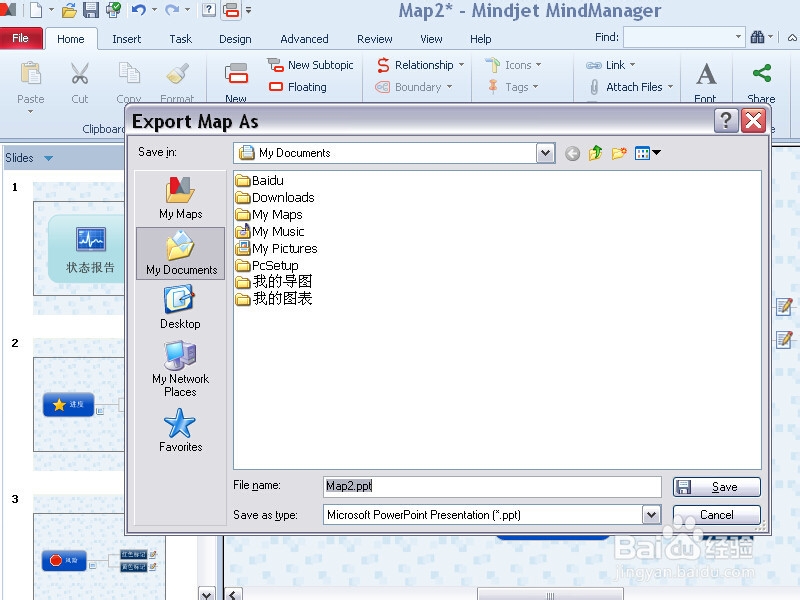
Task: Insert a New Subtopic
Action: click(x=310, y=65)
